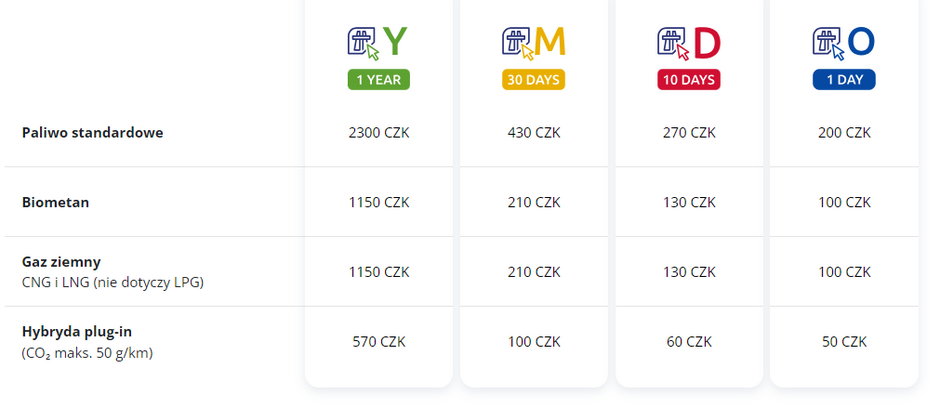
Task: Click the 50 CZK hybrid one-day price
Action: point(844,342)
